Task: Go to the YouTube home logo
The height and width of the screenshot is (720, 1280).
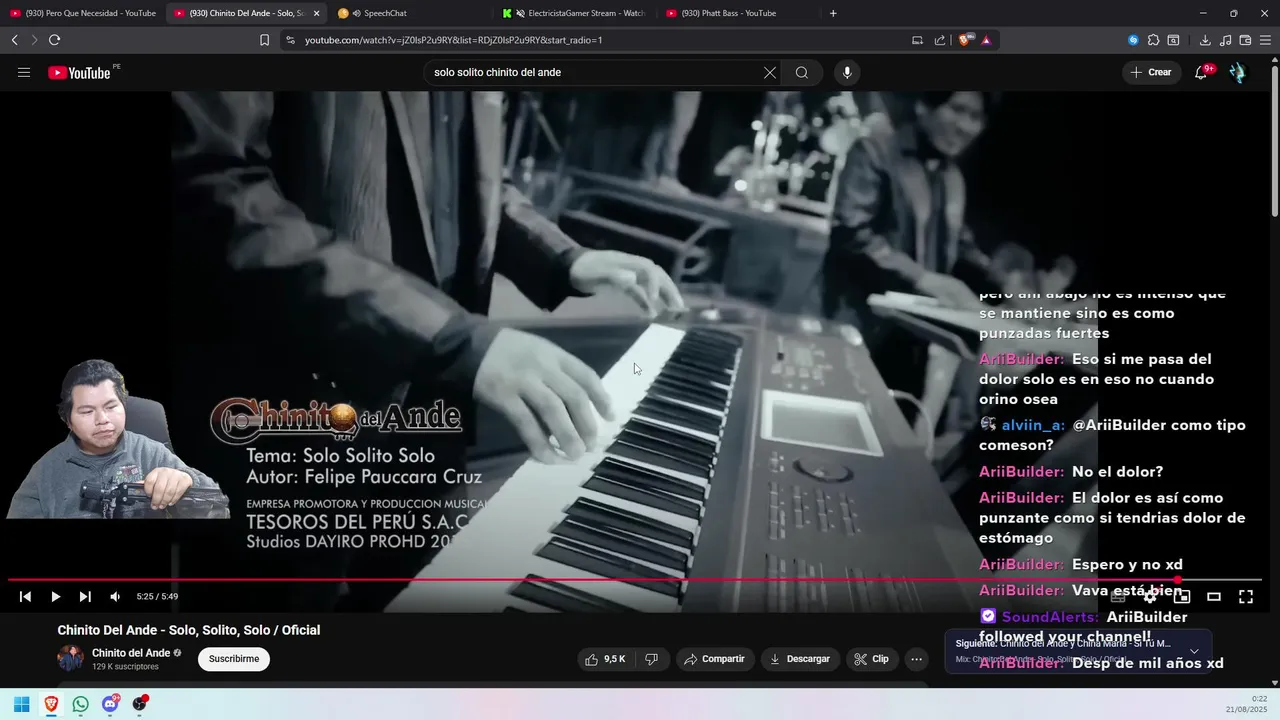Action: tap(80, 72)
